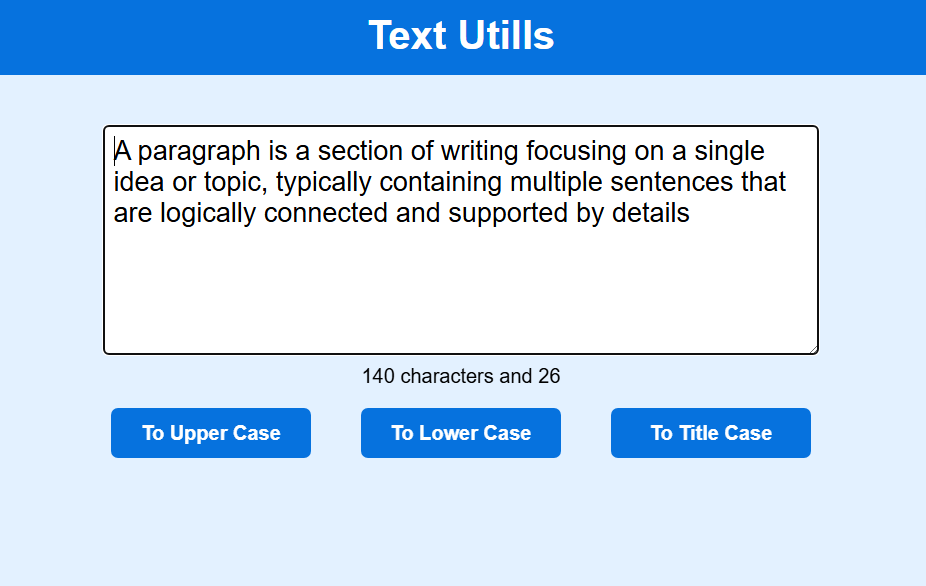Click the To Upper Case button
The image size is (926, 586).
[211, 433]
